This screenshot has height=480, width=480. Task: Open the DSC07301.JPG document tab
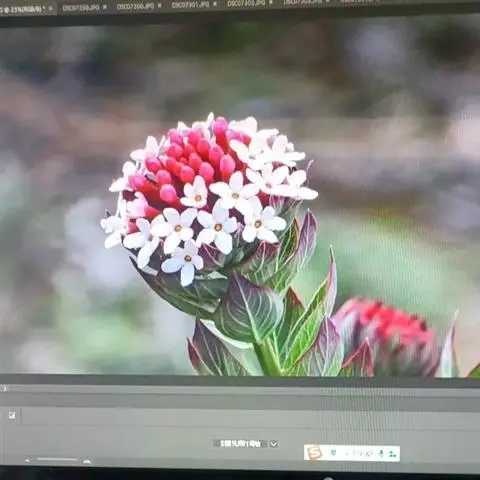[190, 5]
